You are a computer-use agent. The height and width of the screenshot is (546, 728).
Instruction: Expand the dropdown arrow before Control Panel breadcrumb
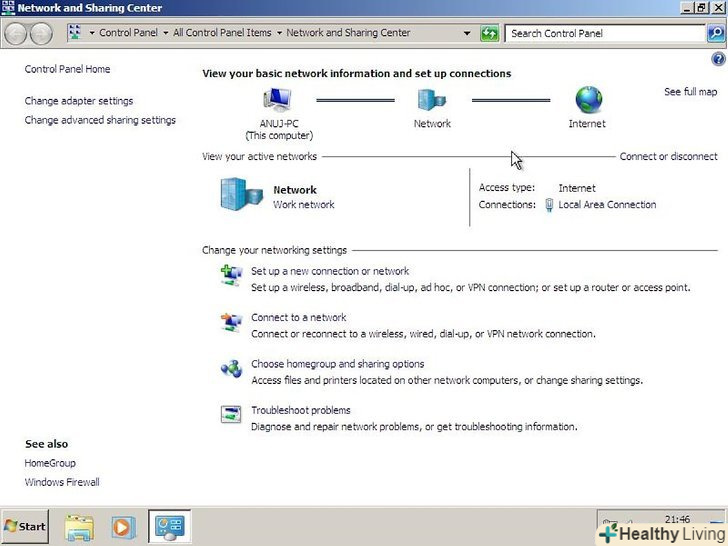click(92, 33)
